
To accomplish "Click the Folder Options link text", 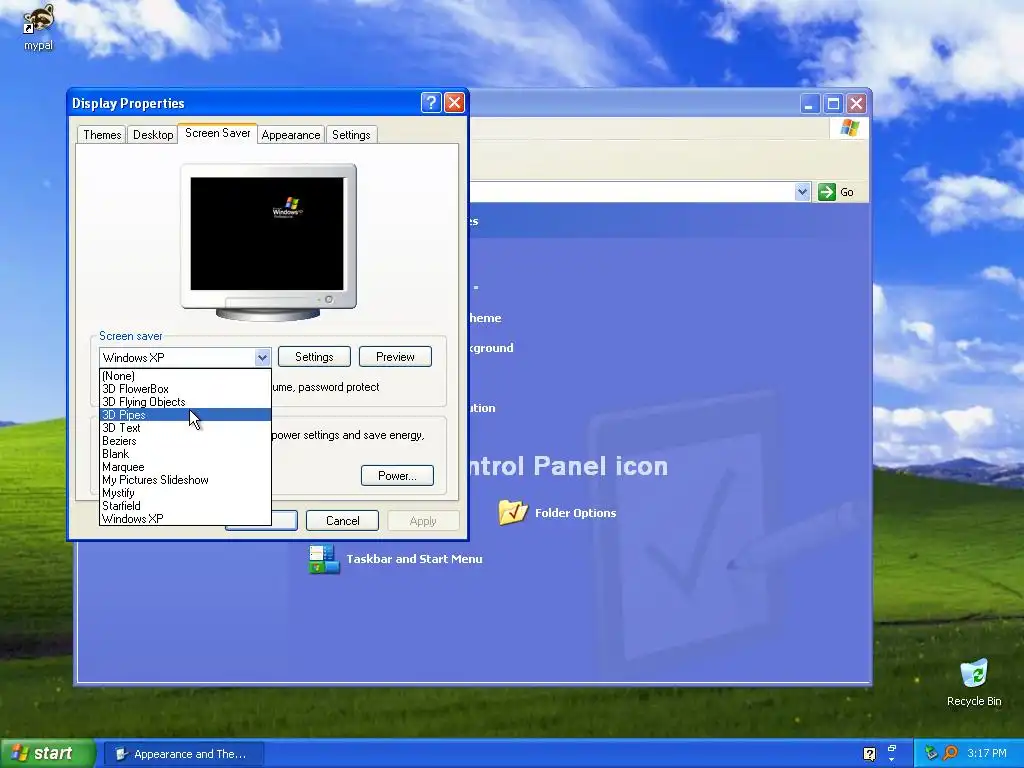I will 575,513.
